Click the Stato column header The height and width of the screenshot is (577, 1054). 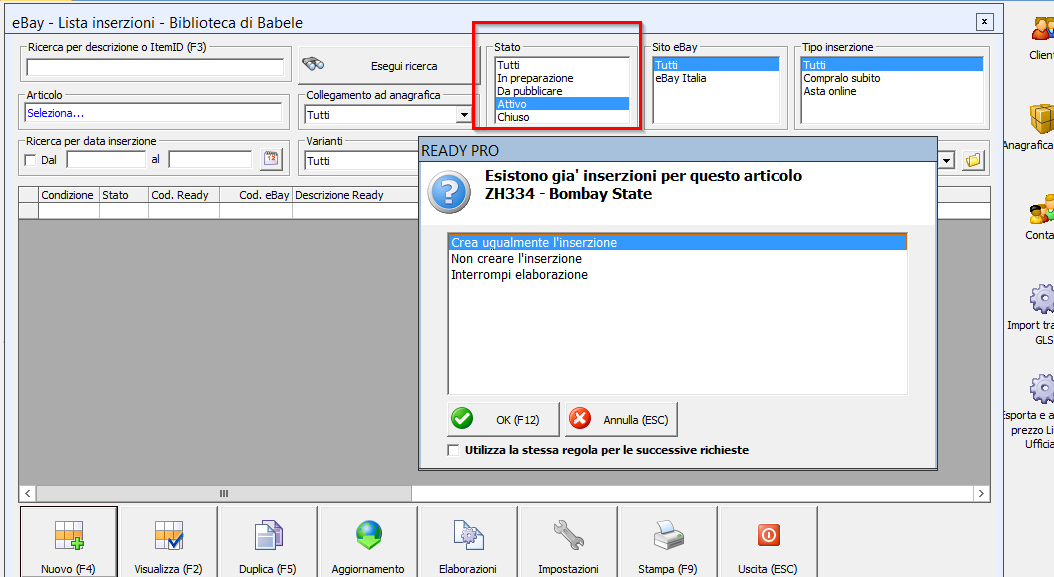[x=124, y=194]
